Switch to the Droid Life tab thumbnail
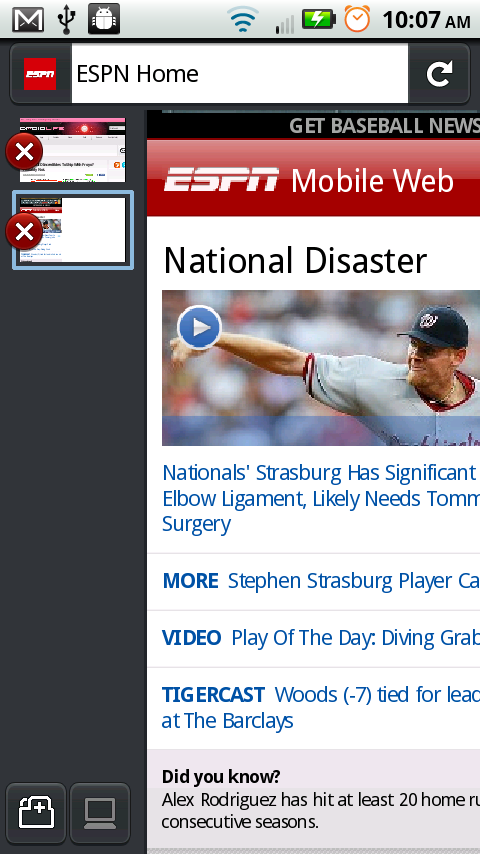This screenshot has width=480, height=854. 72,150
